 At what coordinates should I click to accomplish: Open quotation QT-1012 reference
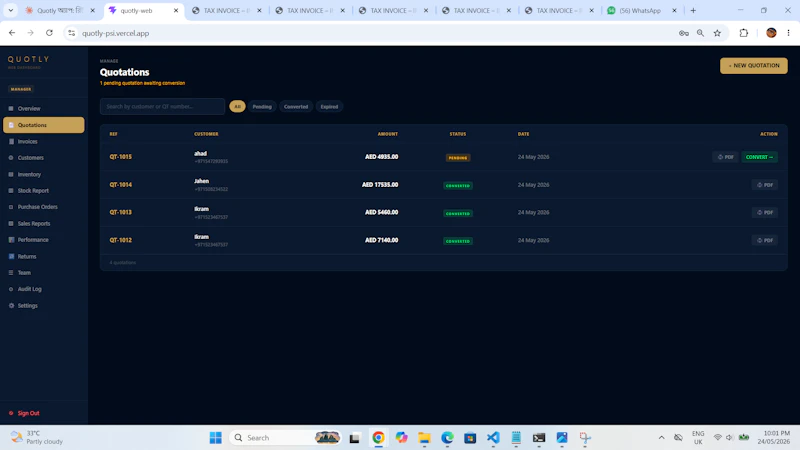pyautogui.click(x=120, y=240)
